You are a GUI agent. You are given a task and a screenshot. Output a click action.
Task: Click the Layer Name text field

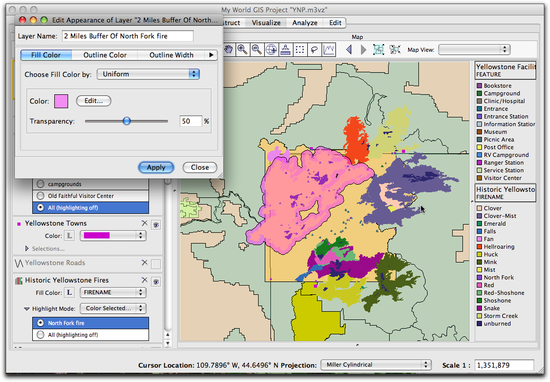click(128, 36)
